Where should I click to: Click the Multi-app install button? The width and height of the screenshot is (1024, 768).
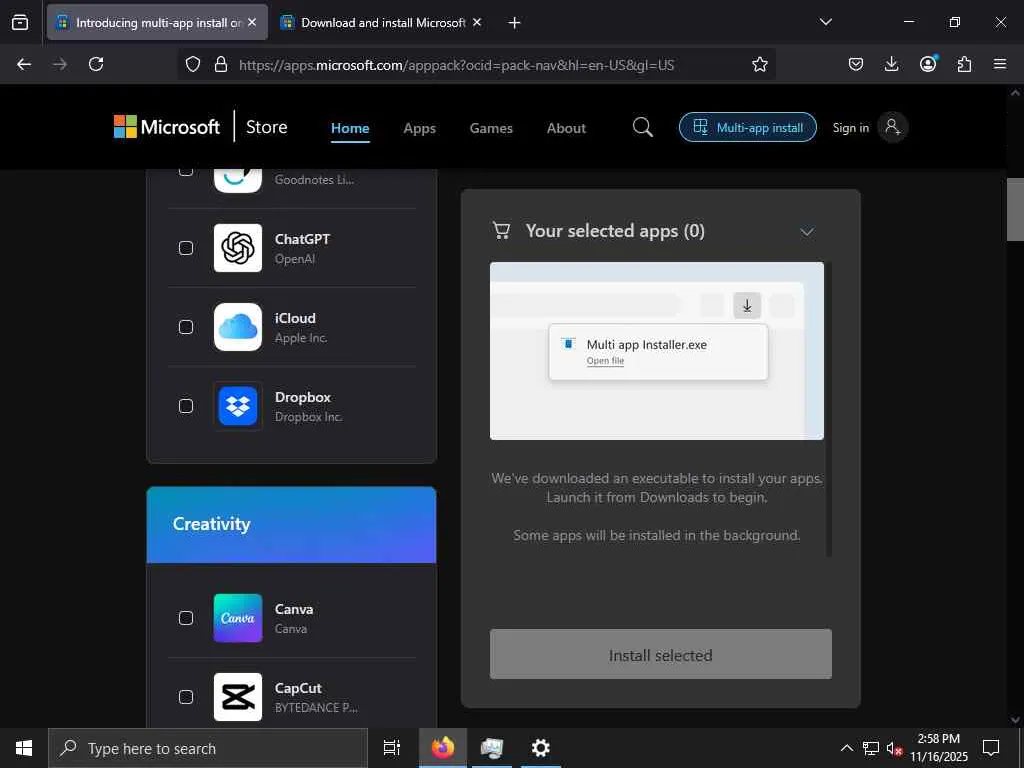[748, 127]
